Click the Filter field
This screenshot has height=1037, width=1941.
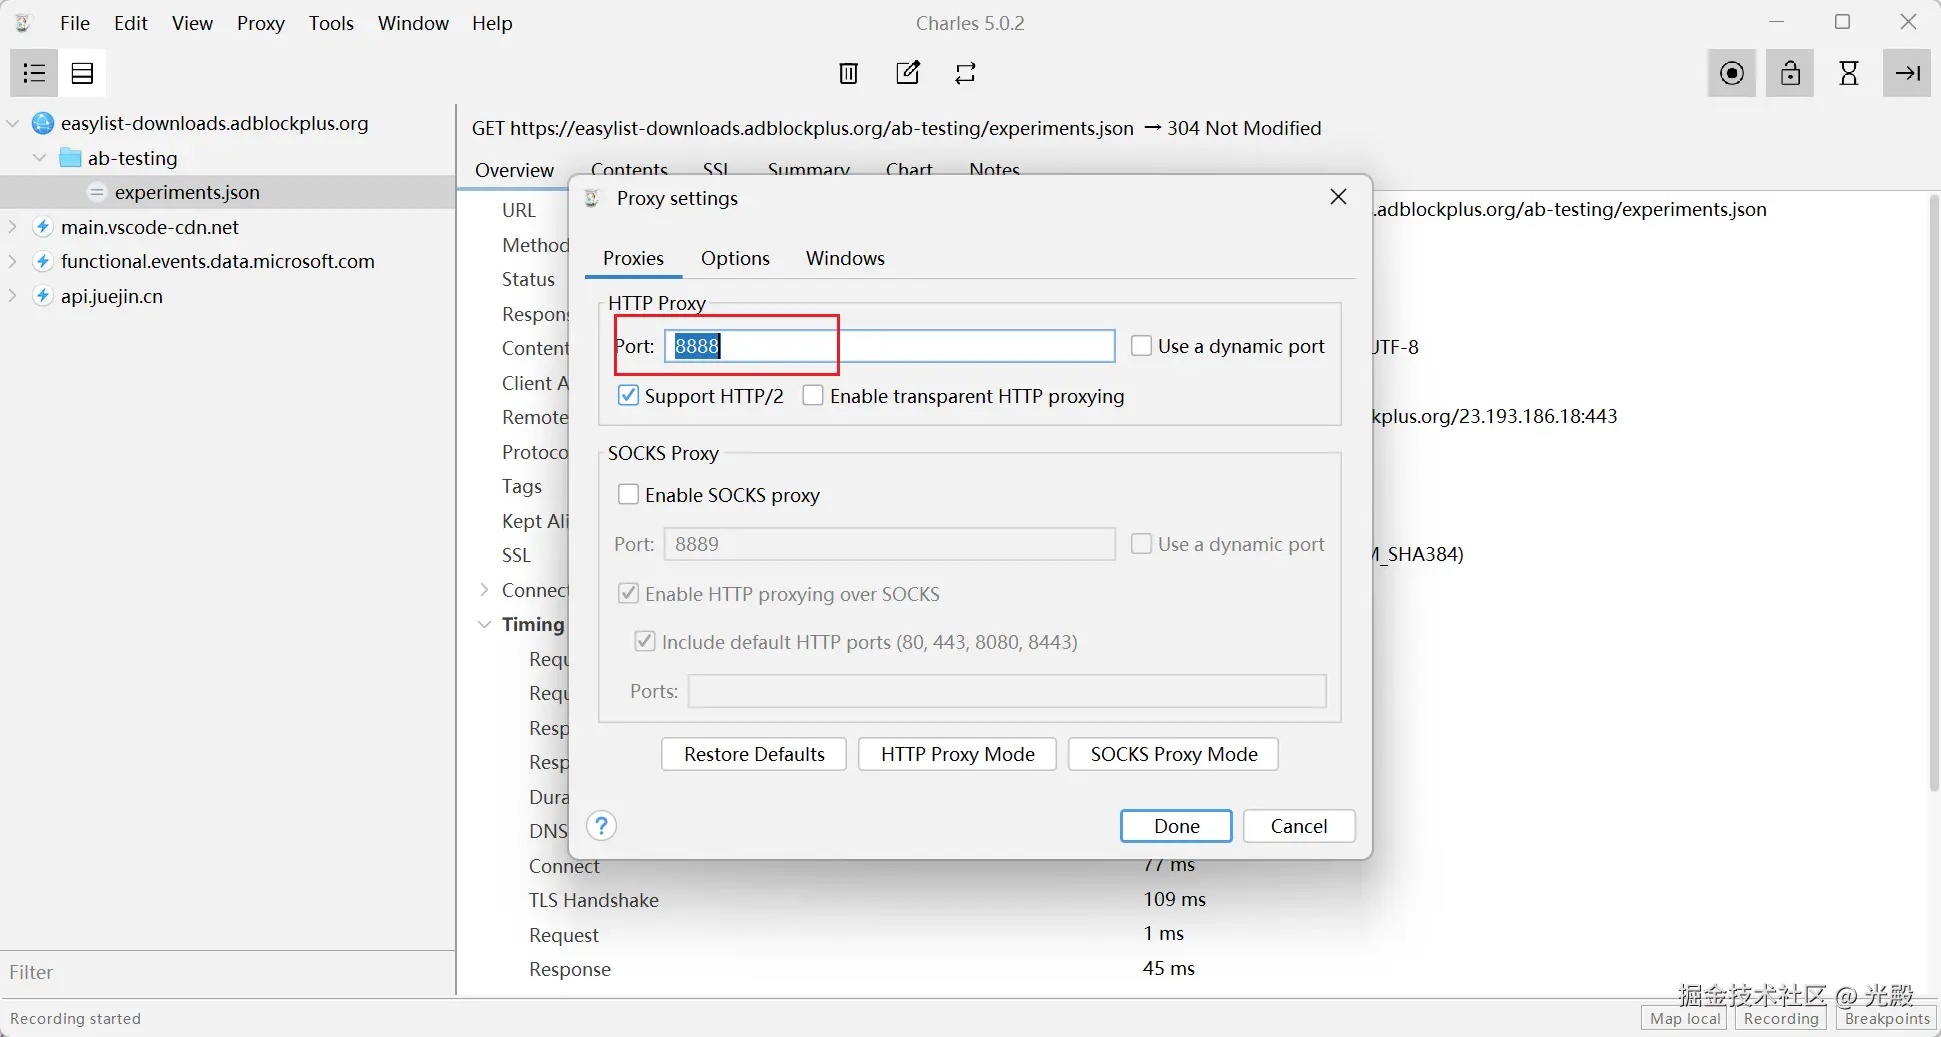tap(228, 972)
